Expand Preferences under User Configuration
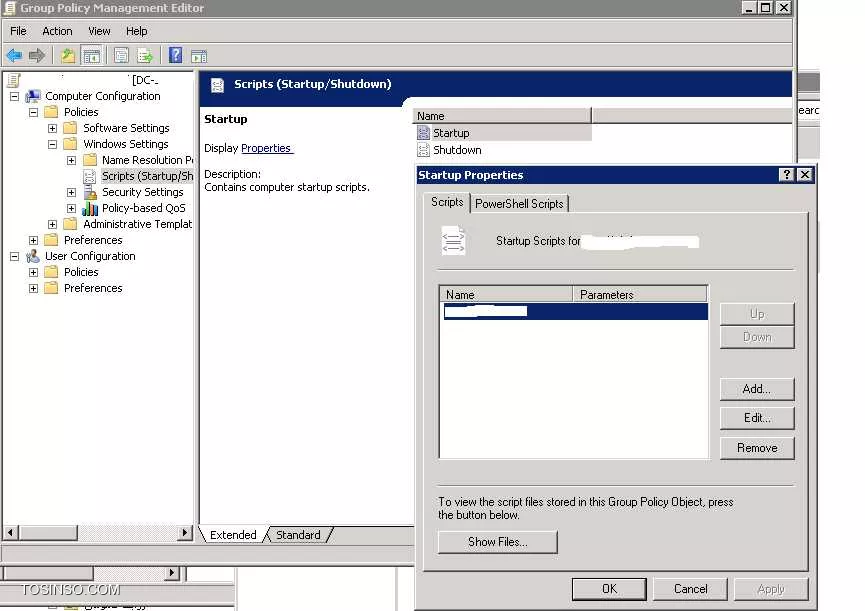This screenshot has height=611, width=865. coord(34,288)
